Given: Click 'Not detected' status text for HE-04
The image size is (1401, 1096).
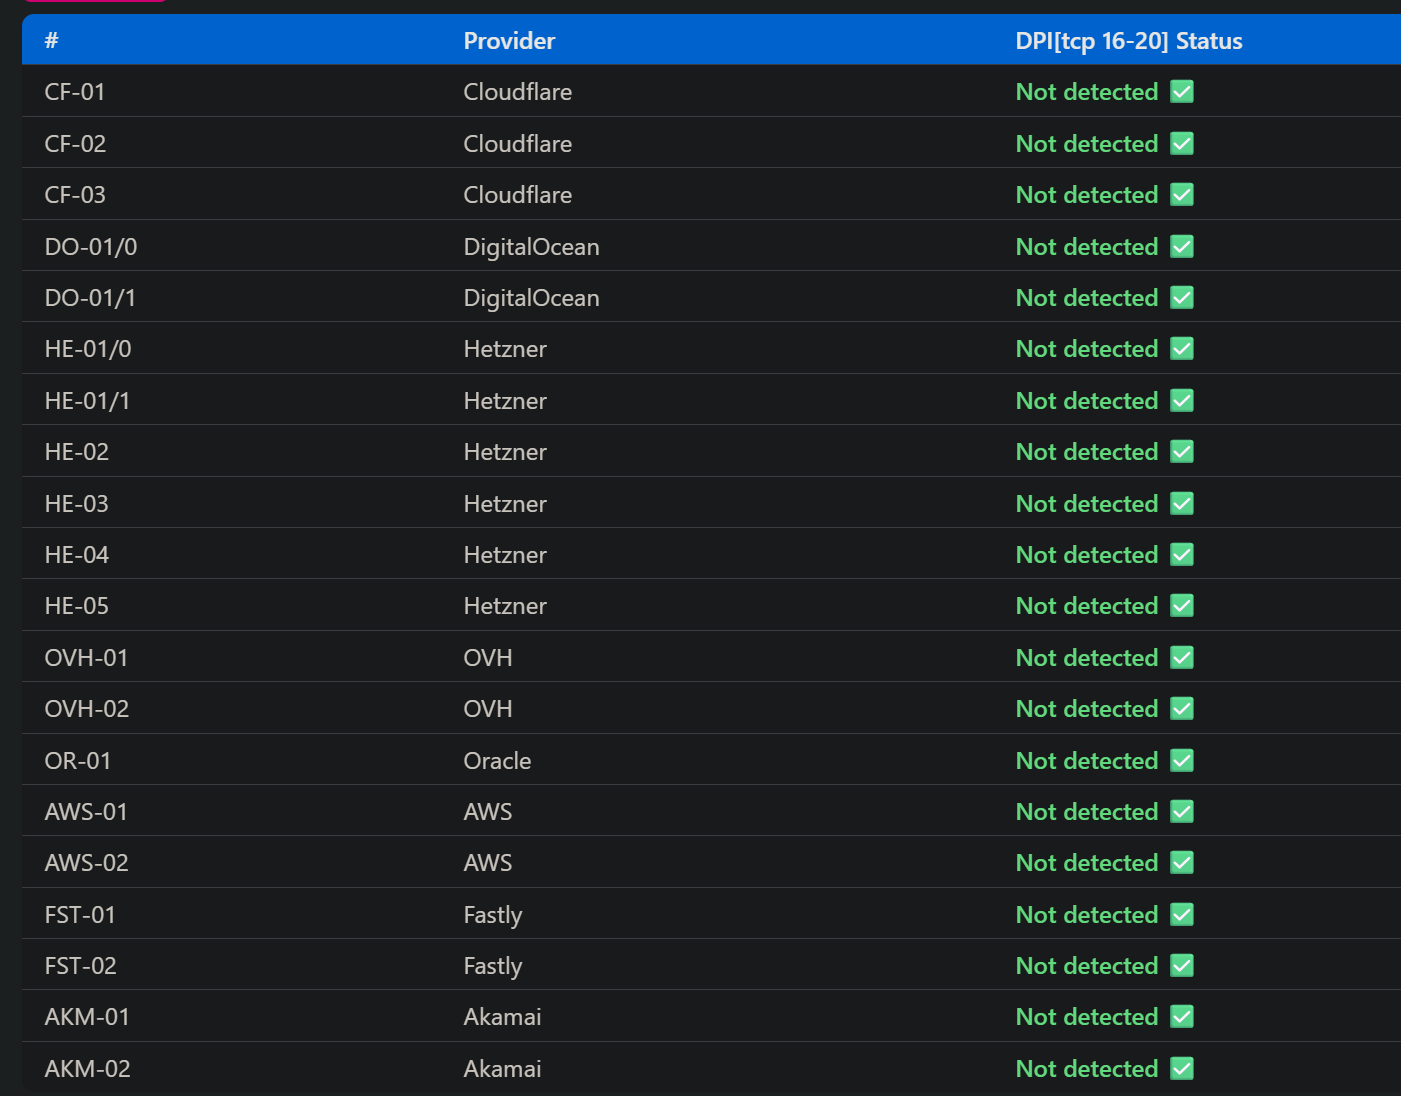Looking at the screenshot, I should [1087, 554].
